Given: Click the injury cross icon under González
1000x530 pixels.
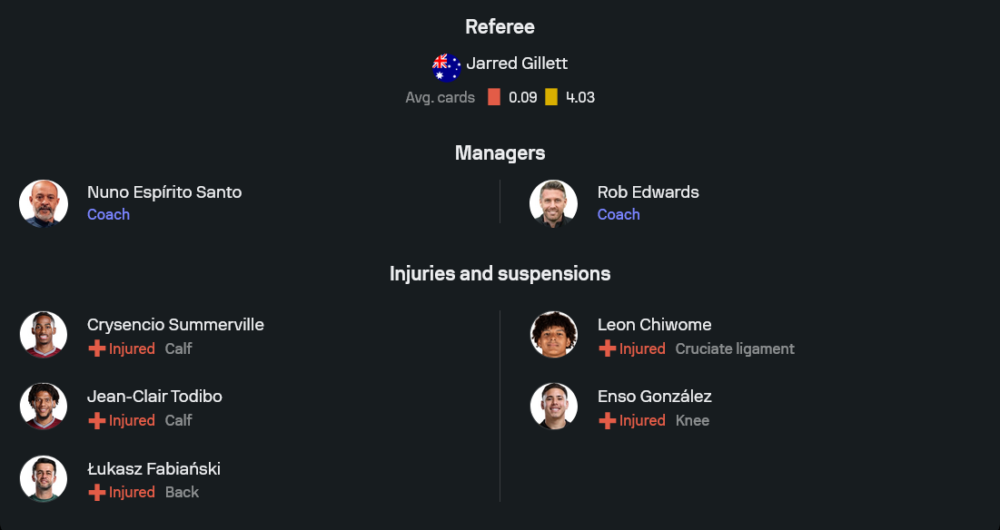Looking at the screenshot, I should click(x=607, y=421).
